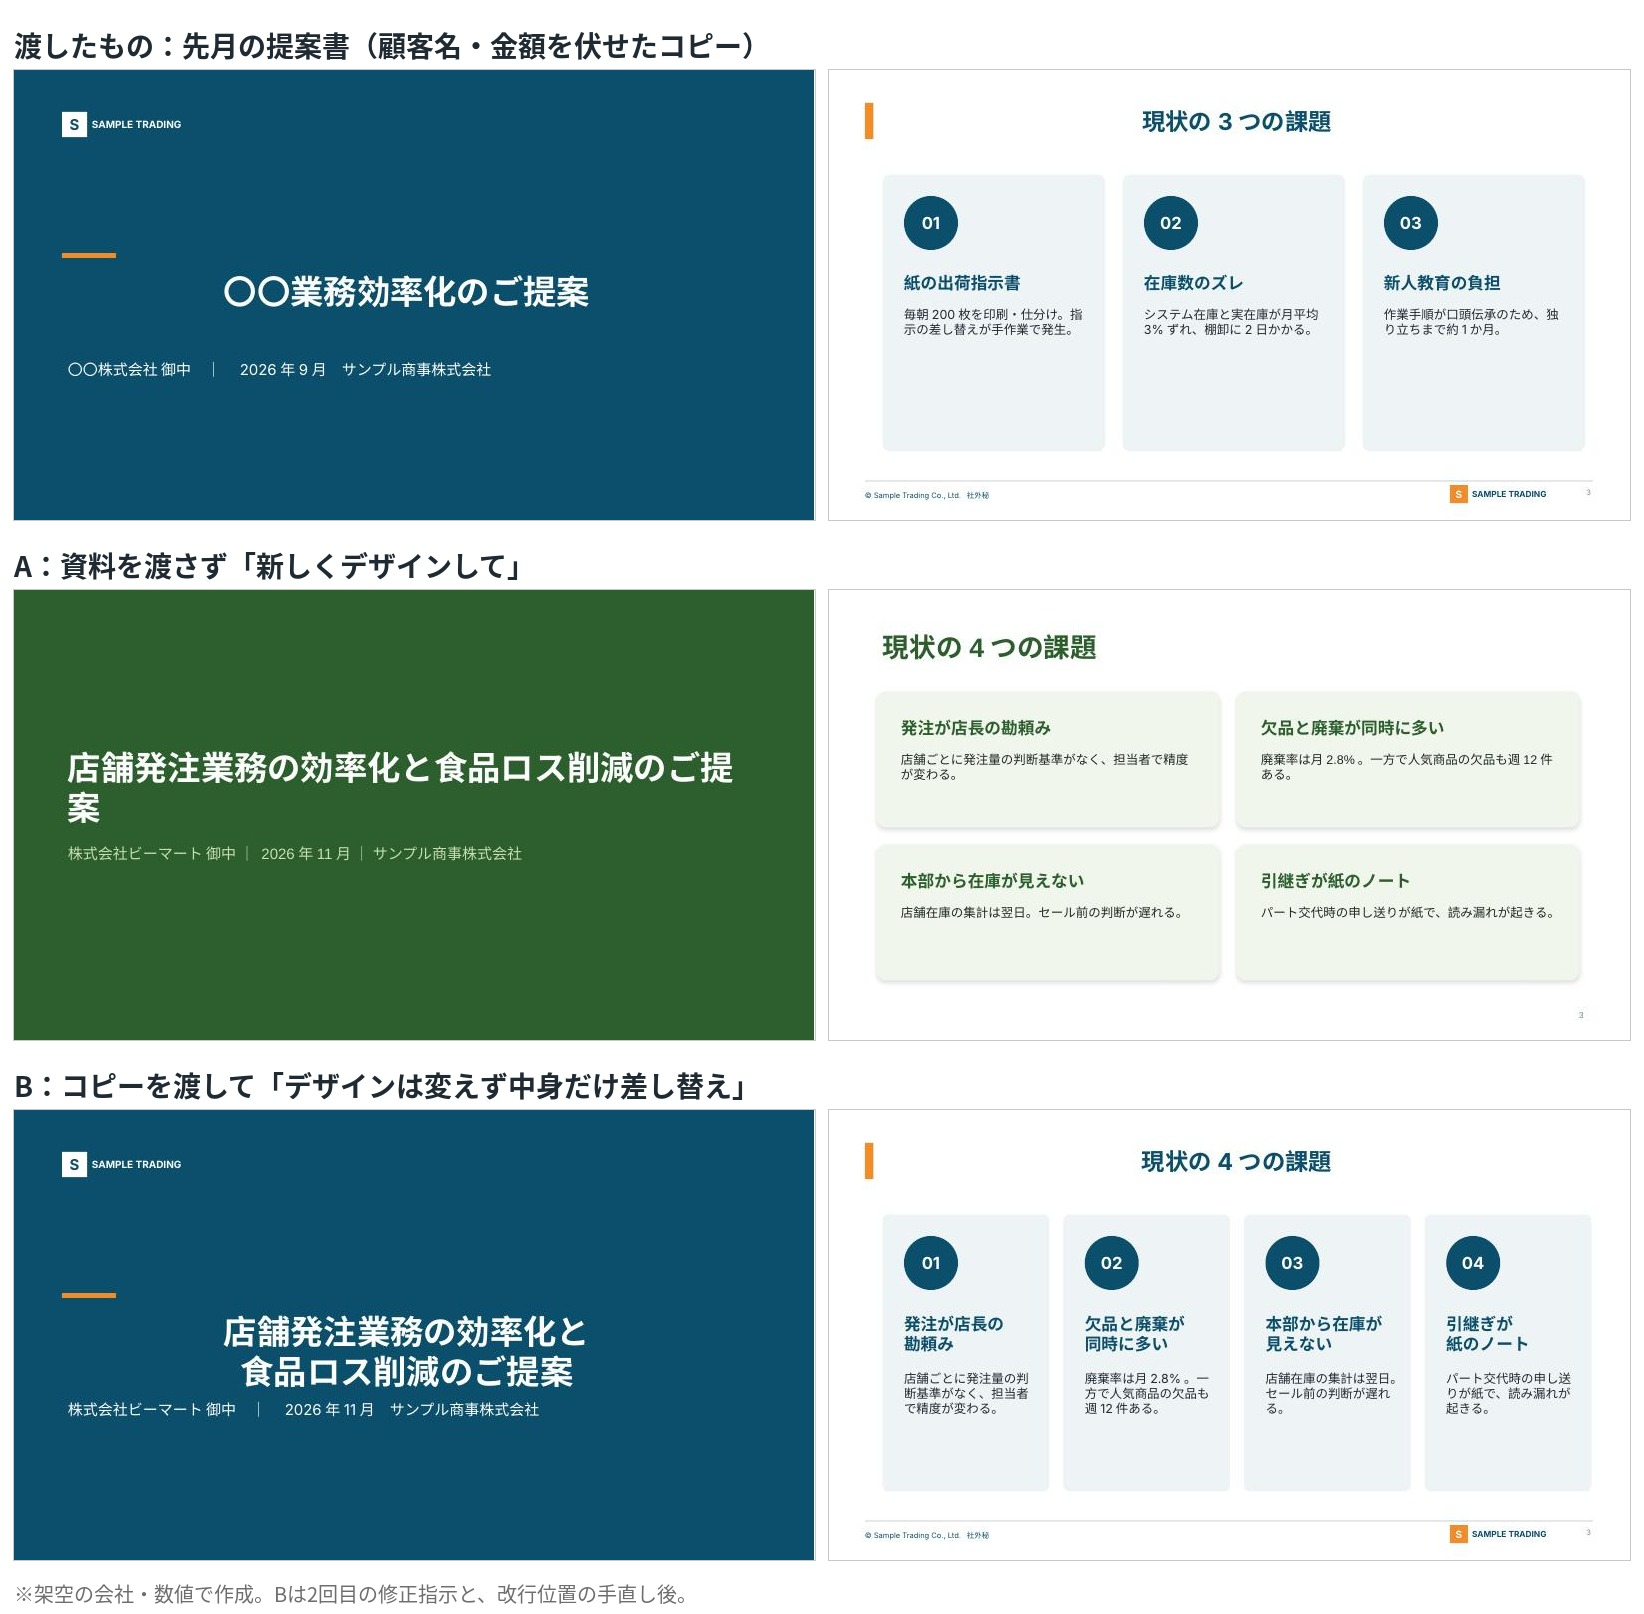Click the green slide's title "店舗発注業務の効率化と…ご提案"
Screen dimensions: 1644x1614
(400, 787)
